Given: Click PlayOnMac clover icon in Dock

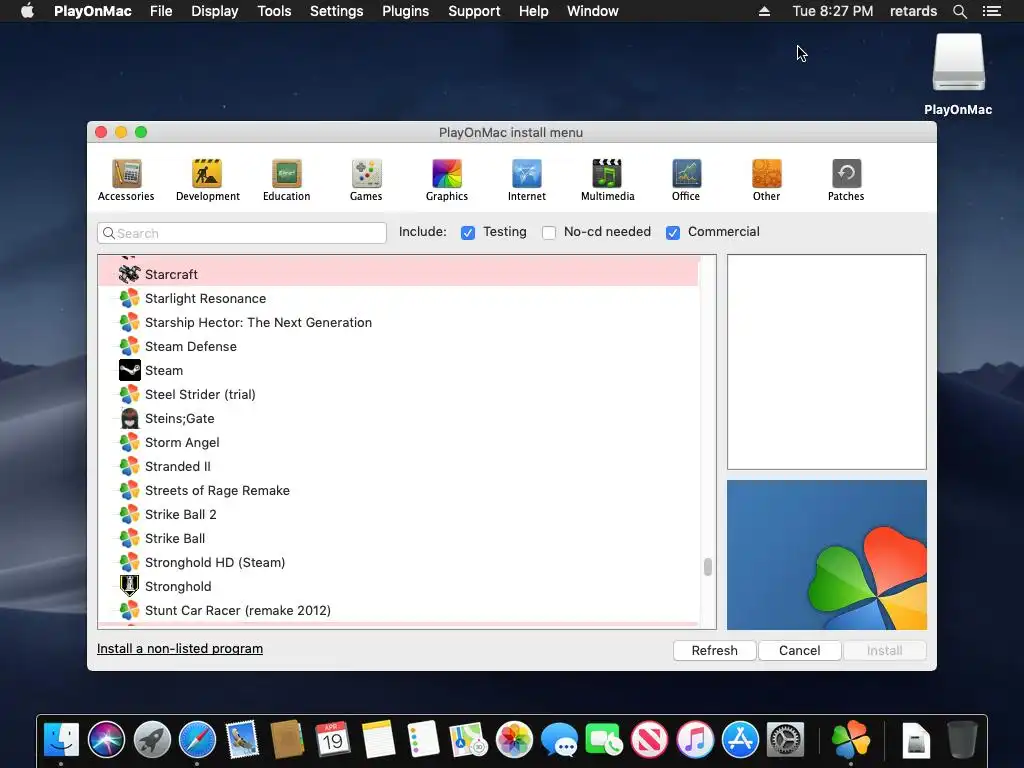Looking at the screenshot, I should click(x=850, y=740).
